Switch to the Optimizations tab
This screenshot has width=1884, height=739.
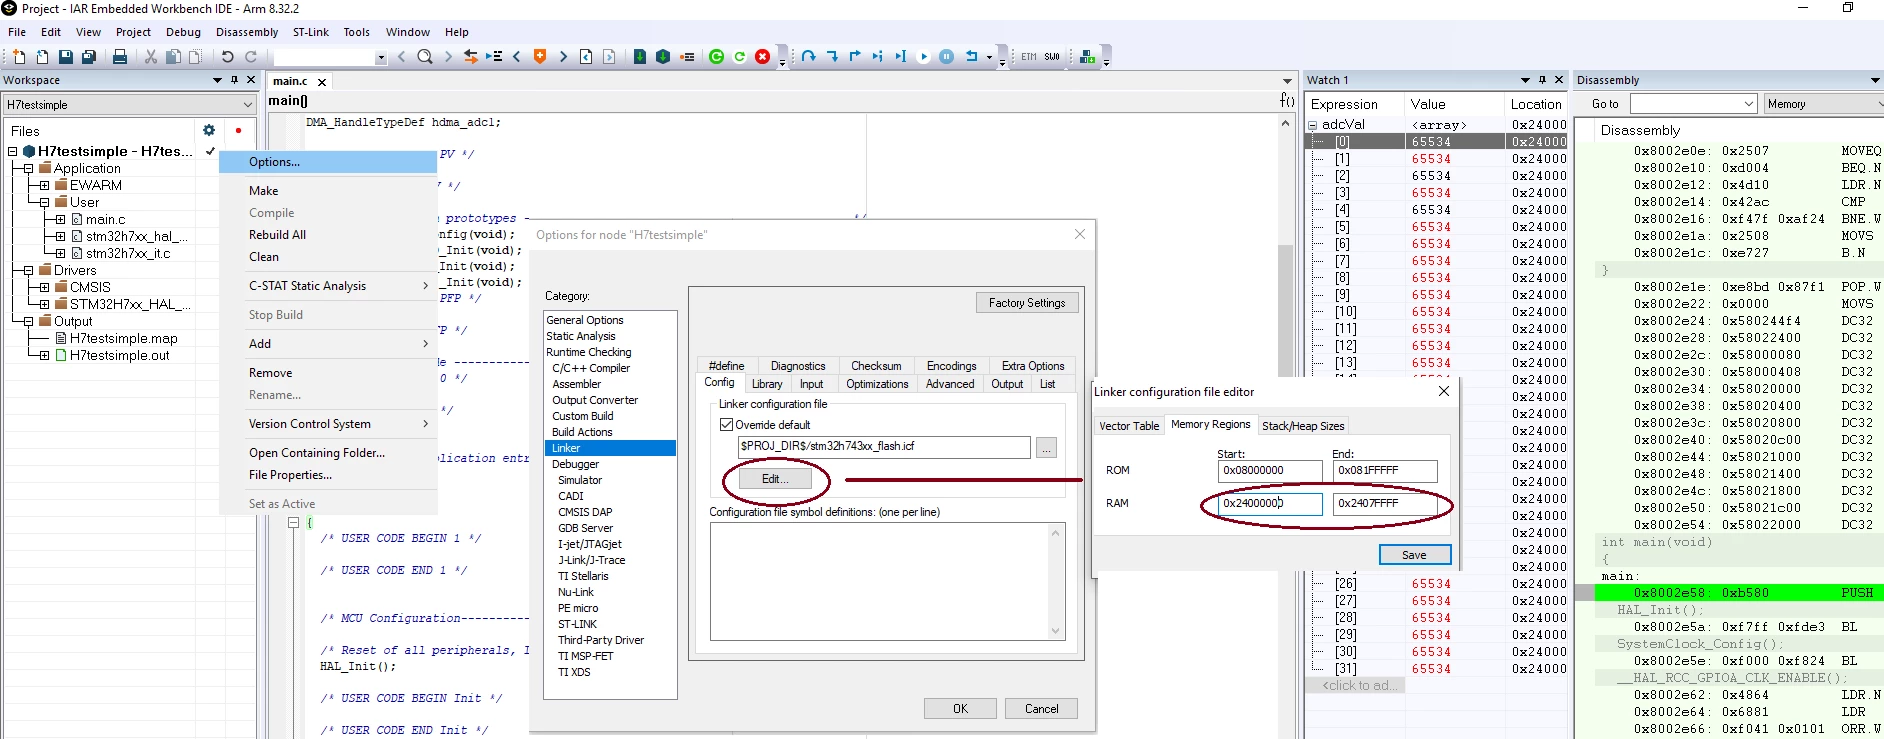877,384
